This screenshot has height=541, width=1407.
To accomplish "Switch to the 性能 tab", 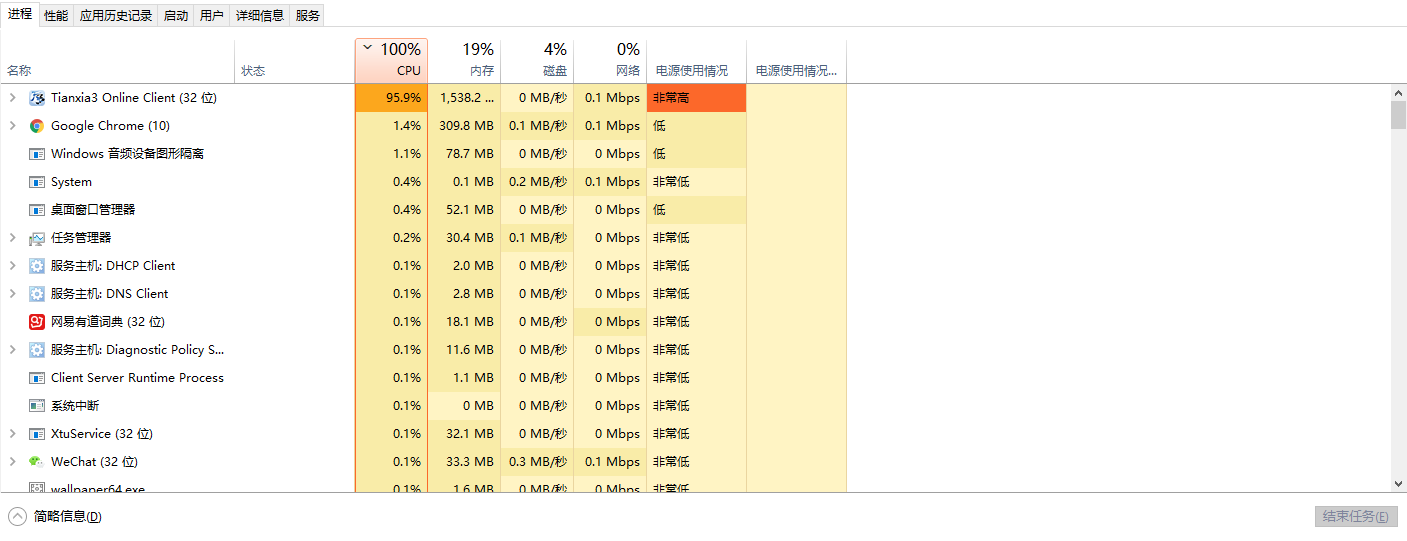I will pyautogui.click(x=56, y=15).
